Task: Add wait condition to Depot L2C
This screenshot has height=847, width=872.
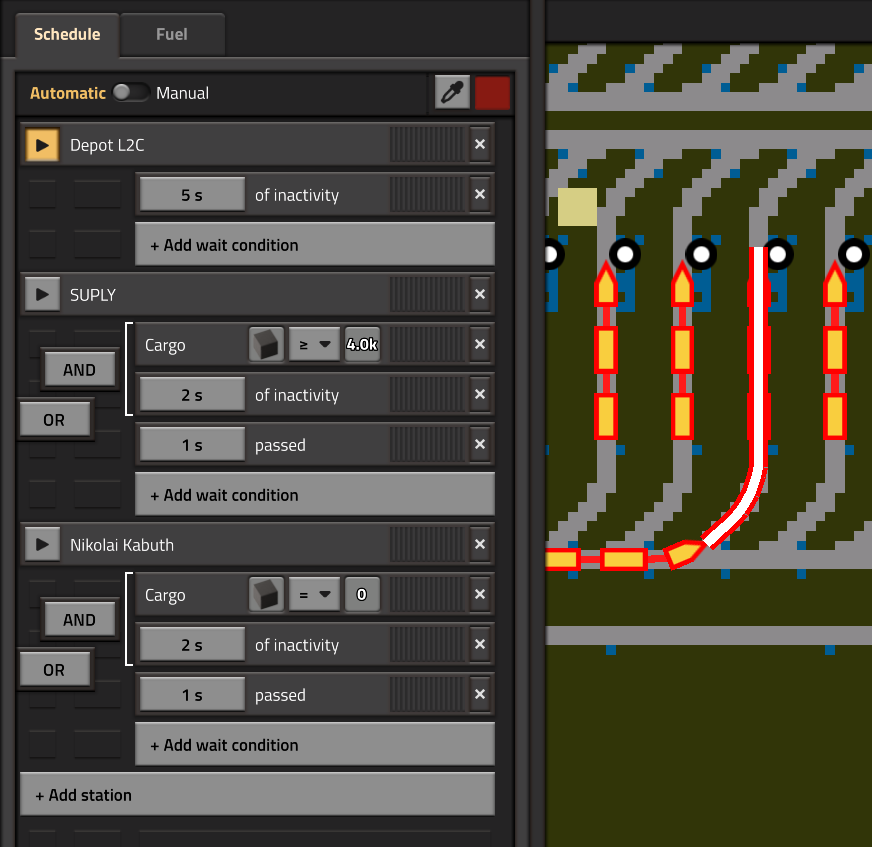Action: [314, 245]
